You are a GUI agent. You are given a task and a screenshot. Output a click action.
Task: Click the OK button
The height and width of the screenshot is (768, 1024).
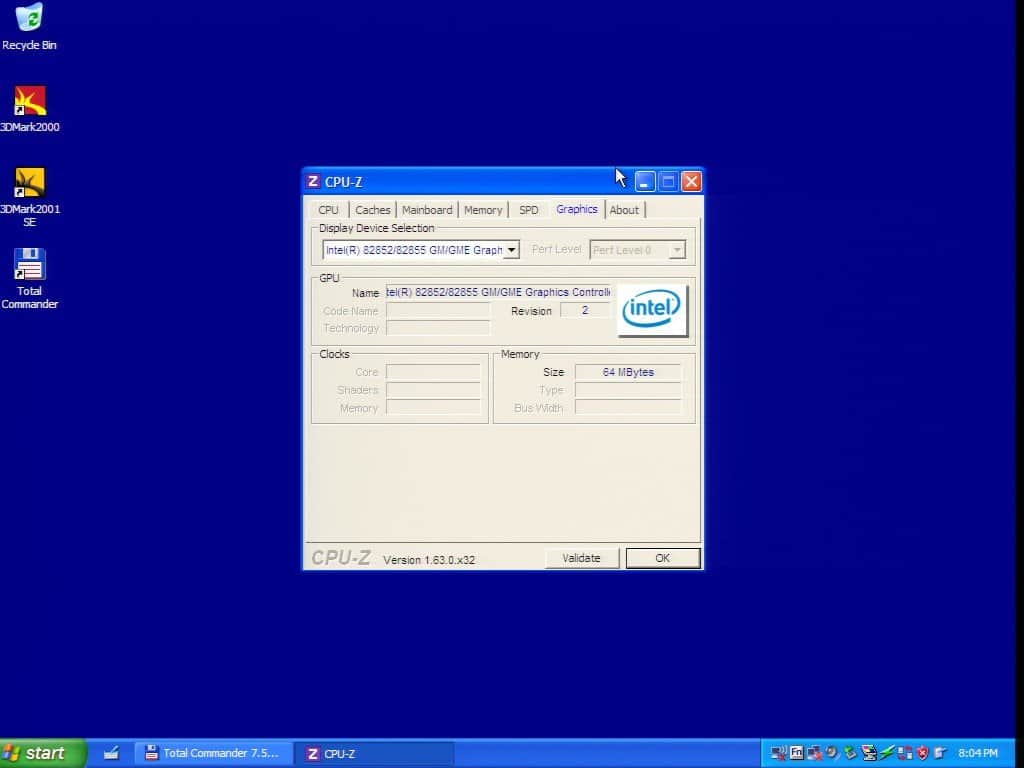(662, 558)
